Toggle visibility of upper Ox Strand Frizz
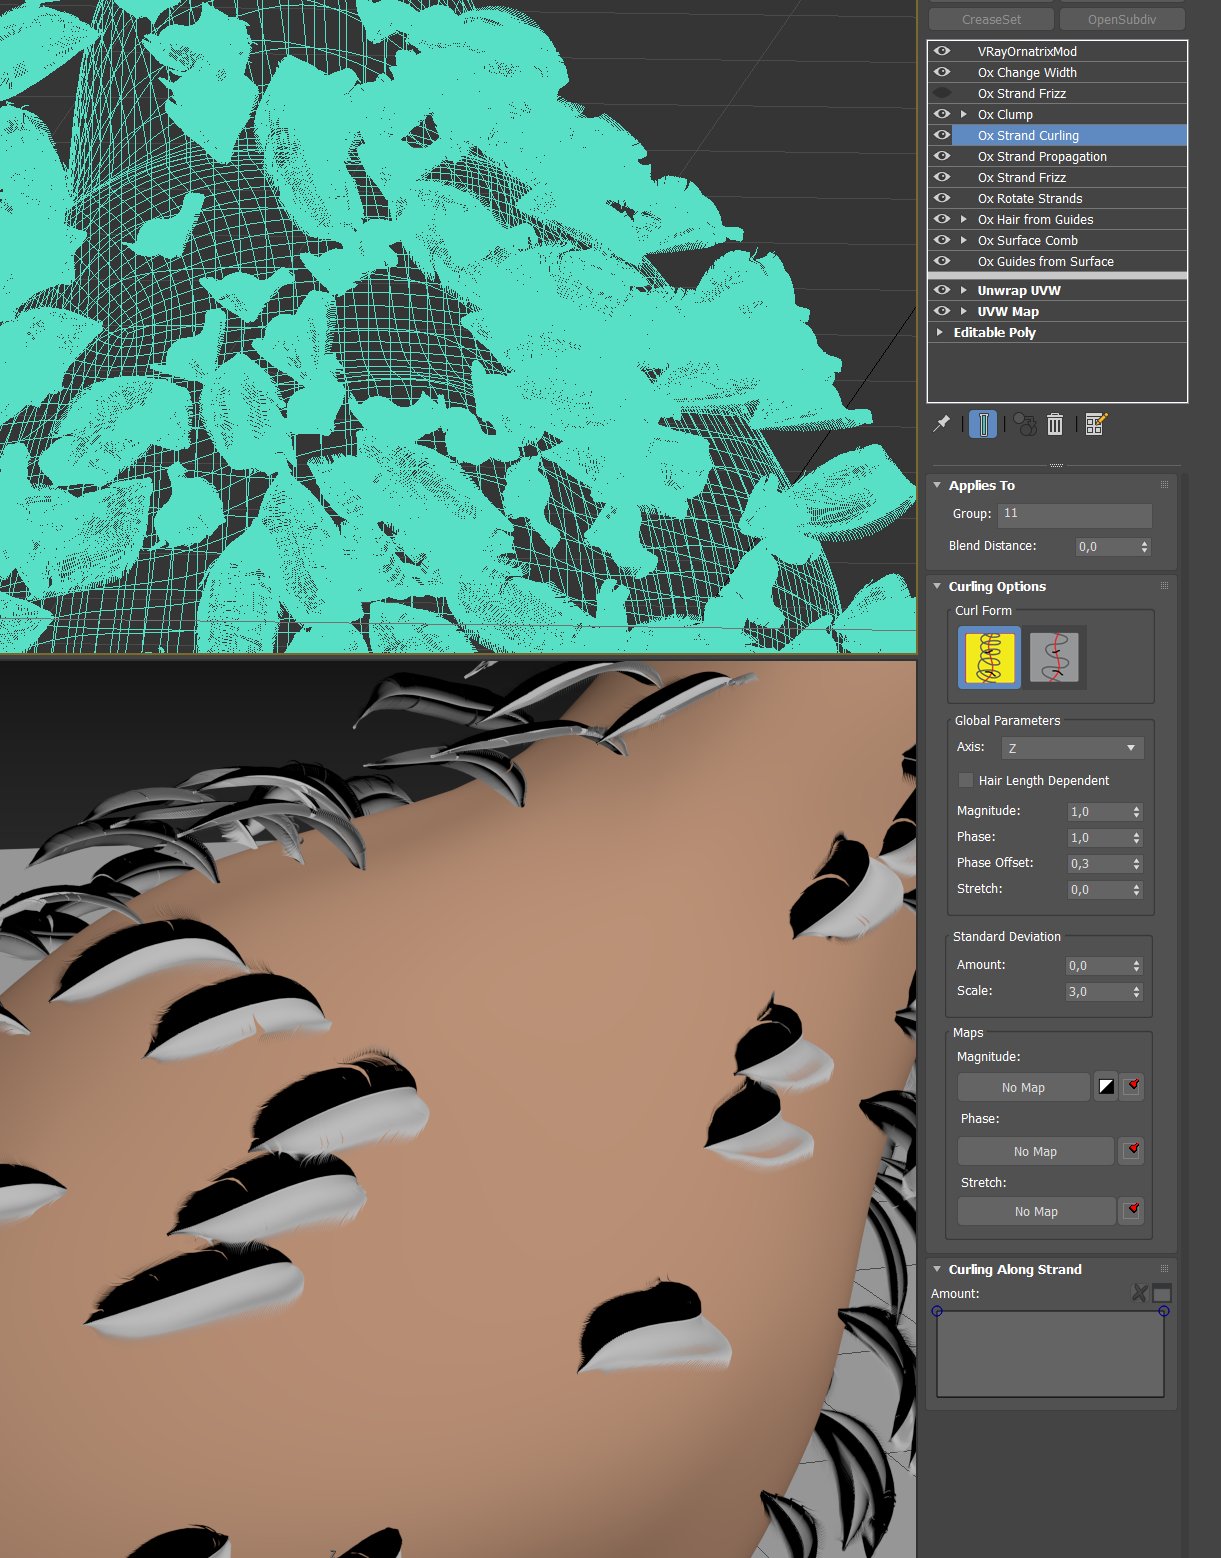Screen dimensions: 1221x1558 (x=942, y=93)
